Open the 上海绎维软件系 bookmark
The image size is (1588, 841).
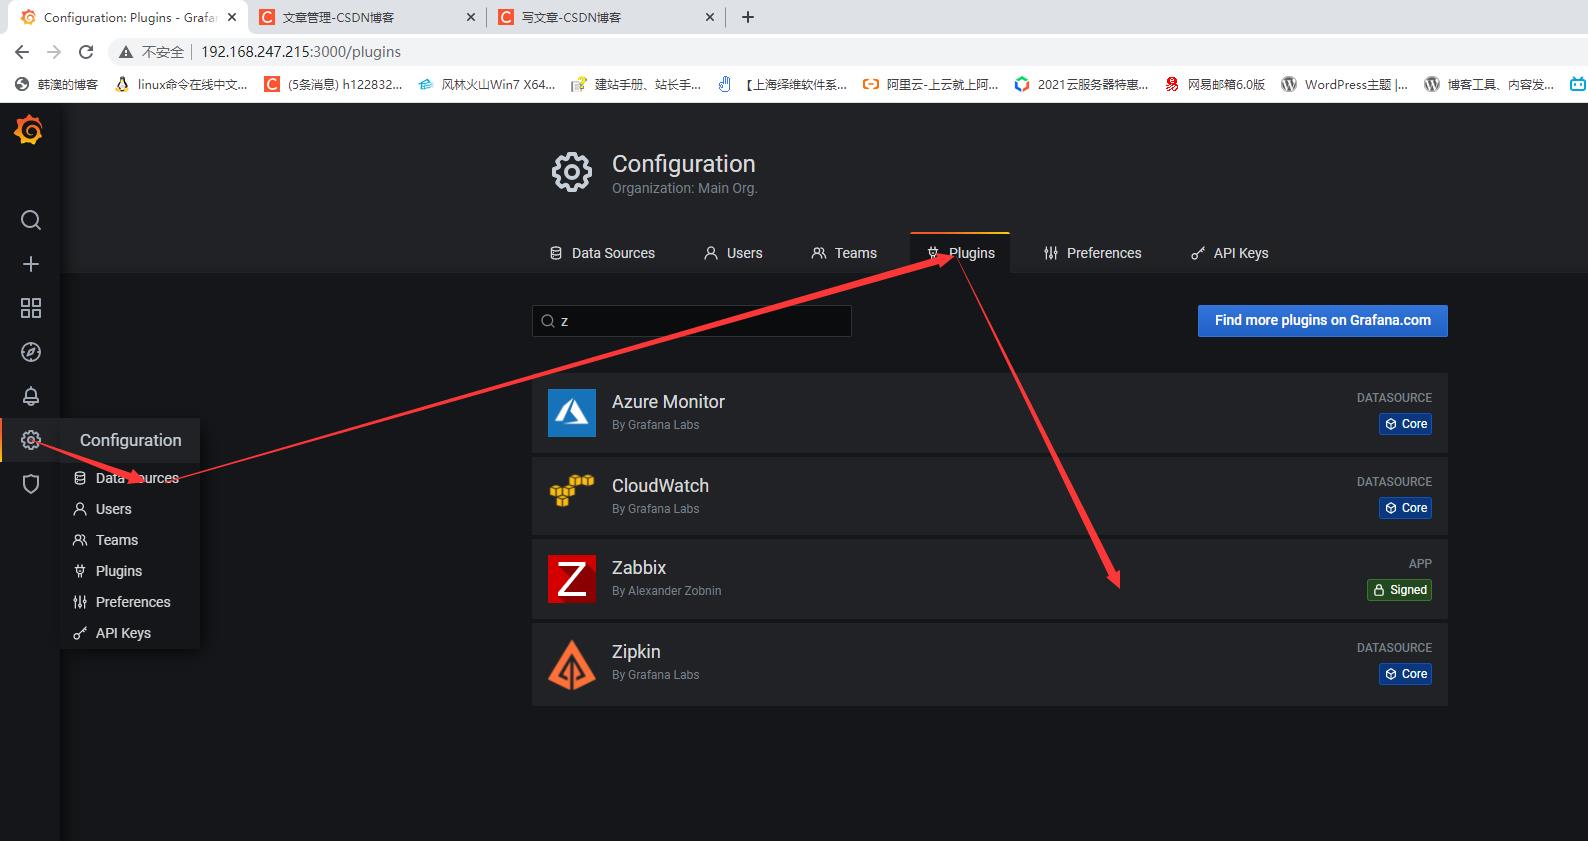pyautogui.click(x=783, y=85)
